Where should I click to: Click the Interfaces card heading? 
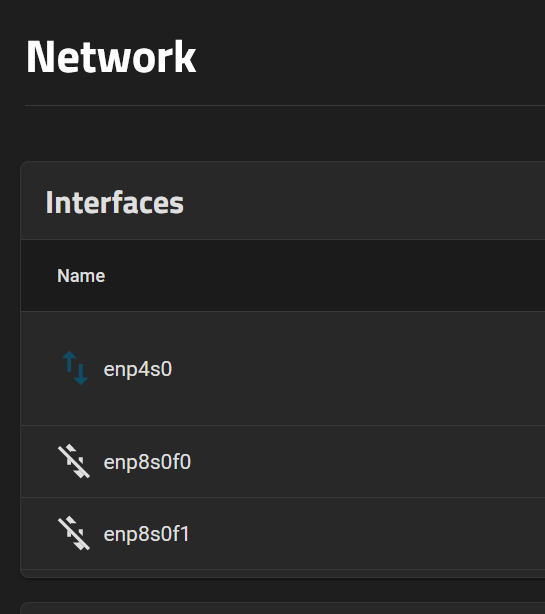pos(114,202)
